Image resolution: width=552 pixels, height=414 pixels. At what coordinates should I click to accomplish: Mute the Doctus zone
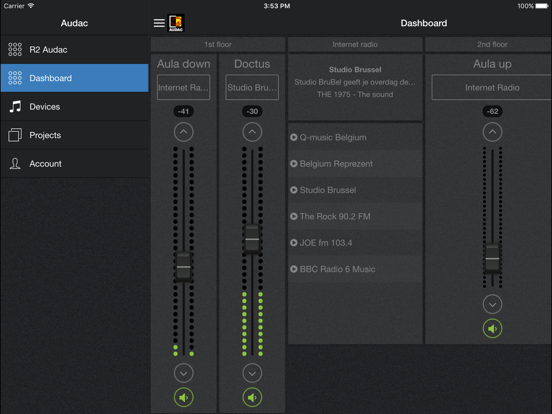click(x=252, y=397)
